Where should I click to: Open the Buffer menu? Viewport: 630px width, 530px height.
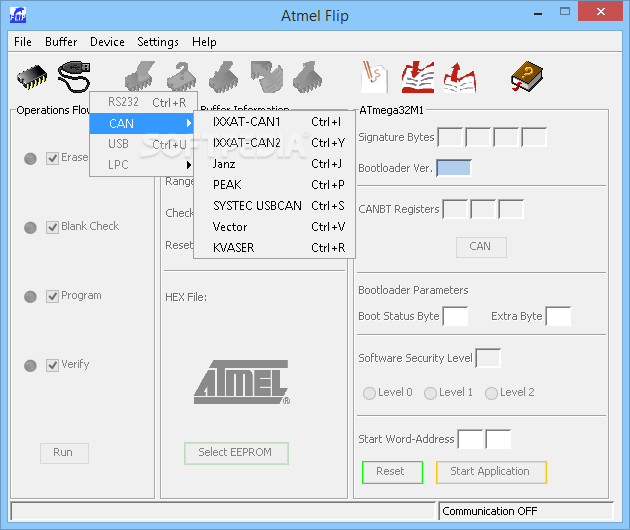(61, 42)
